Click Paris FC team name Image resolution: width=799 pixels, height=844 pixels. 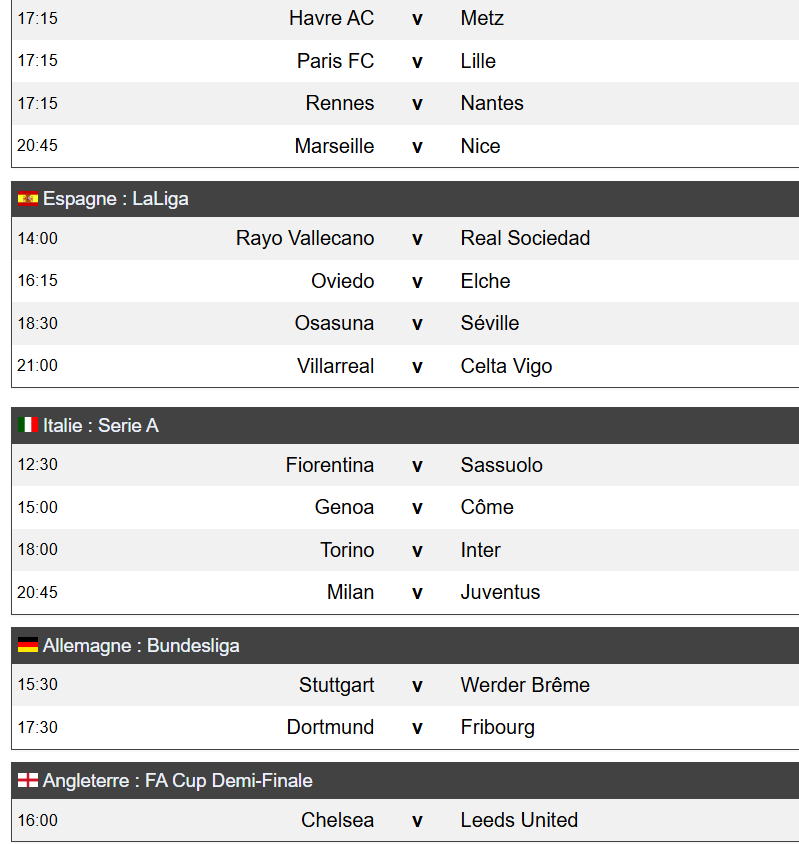tap(335, 61)
